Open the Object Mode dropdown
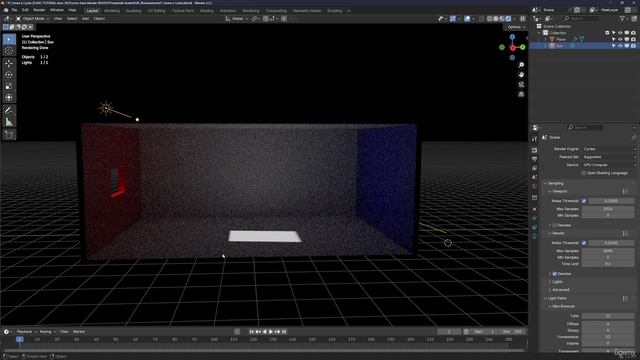This screenshot has width=640, height=360. pyautogui.click(x=32, y=19)
